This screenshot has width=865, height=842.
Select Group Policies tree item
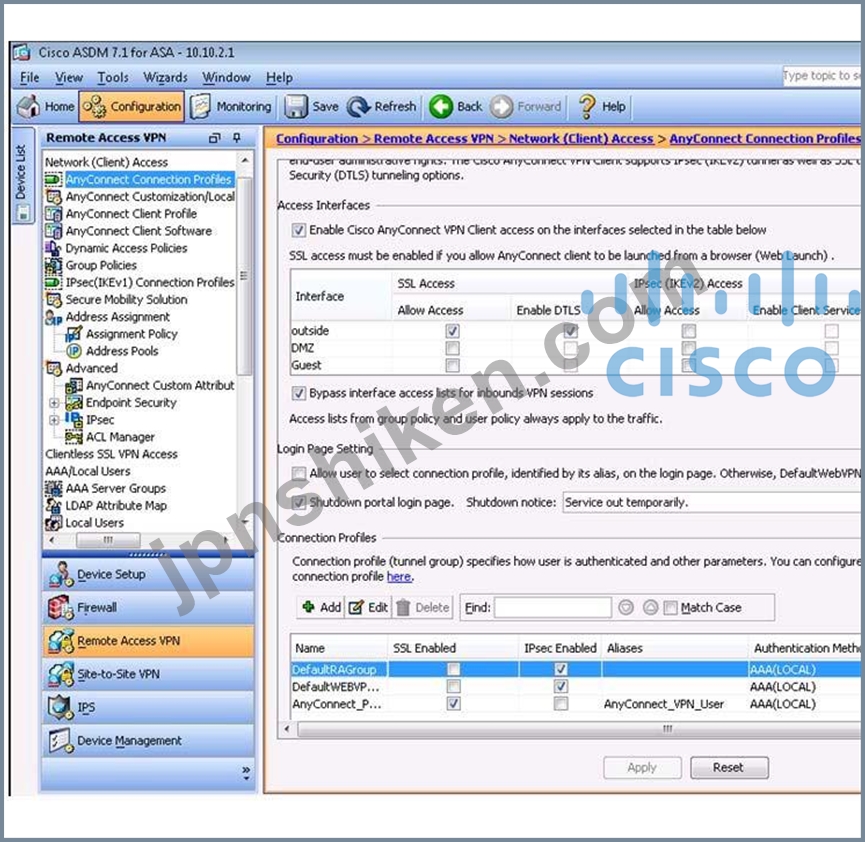[101, 265]
